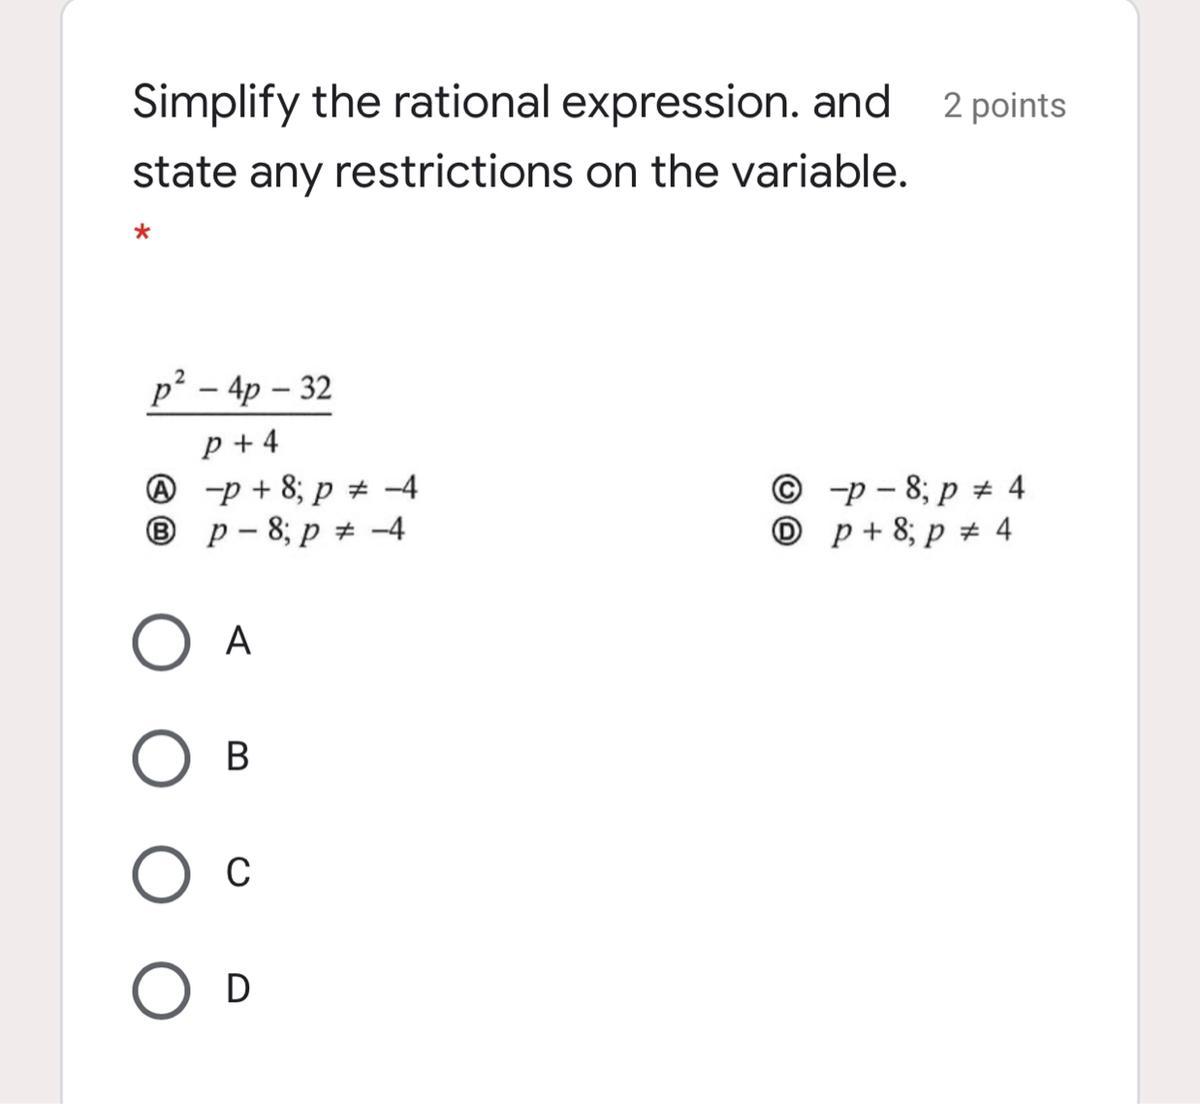Click the '2 points' label
This screenshot has width=1200, height=1104.
[1004, 106]
